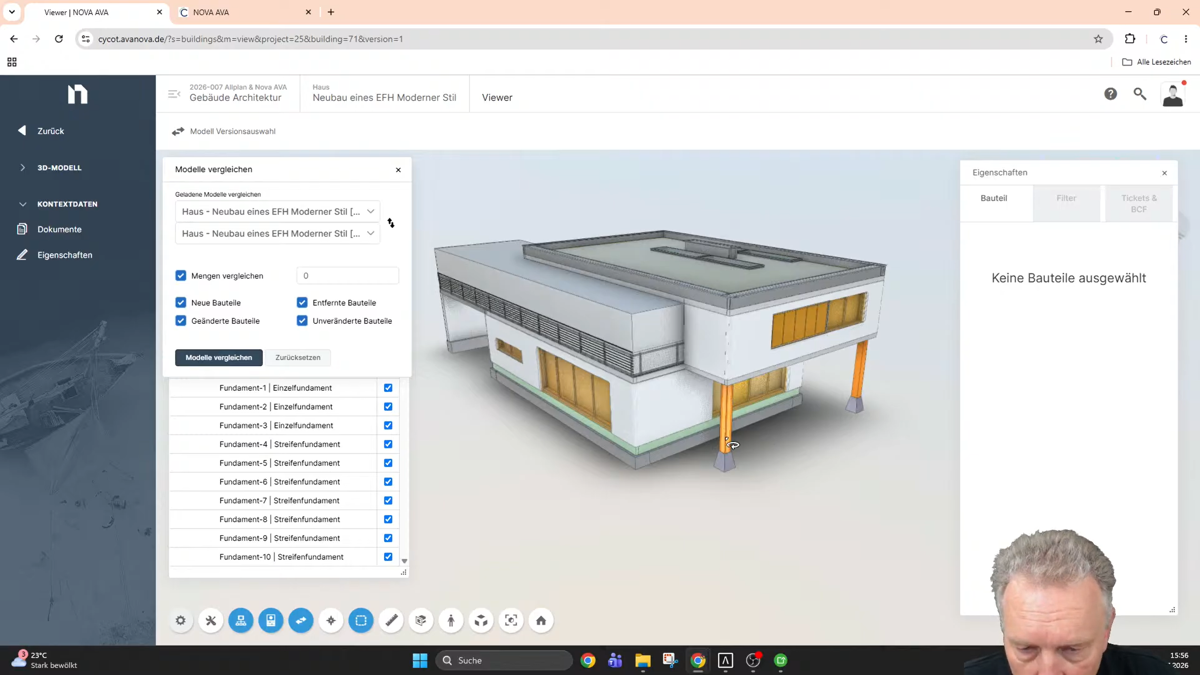
Task: Toggle the model structure tree icon
Action: (241, 621)
